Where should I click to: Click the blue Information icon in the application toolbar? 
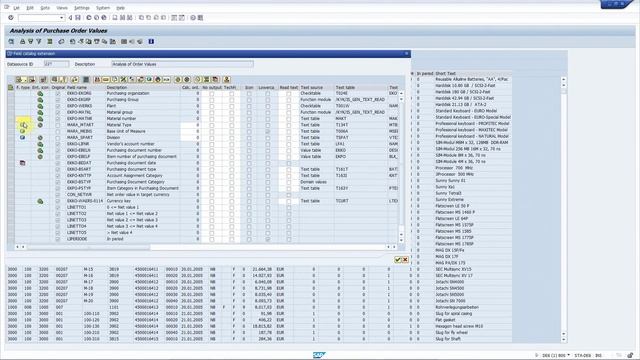151,41
